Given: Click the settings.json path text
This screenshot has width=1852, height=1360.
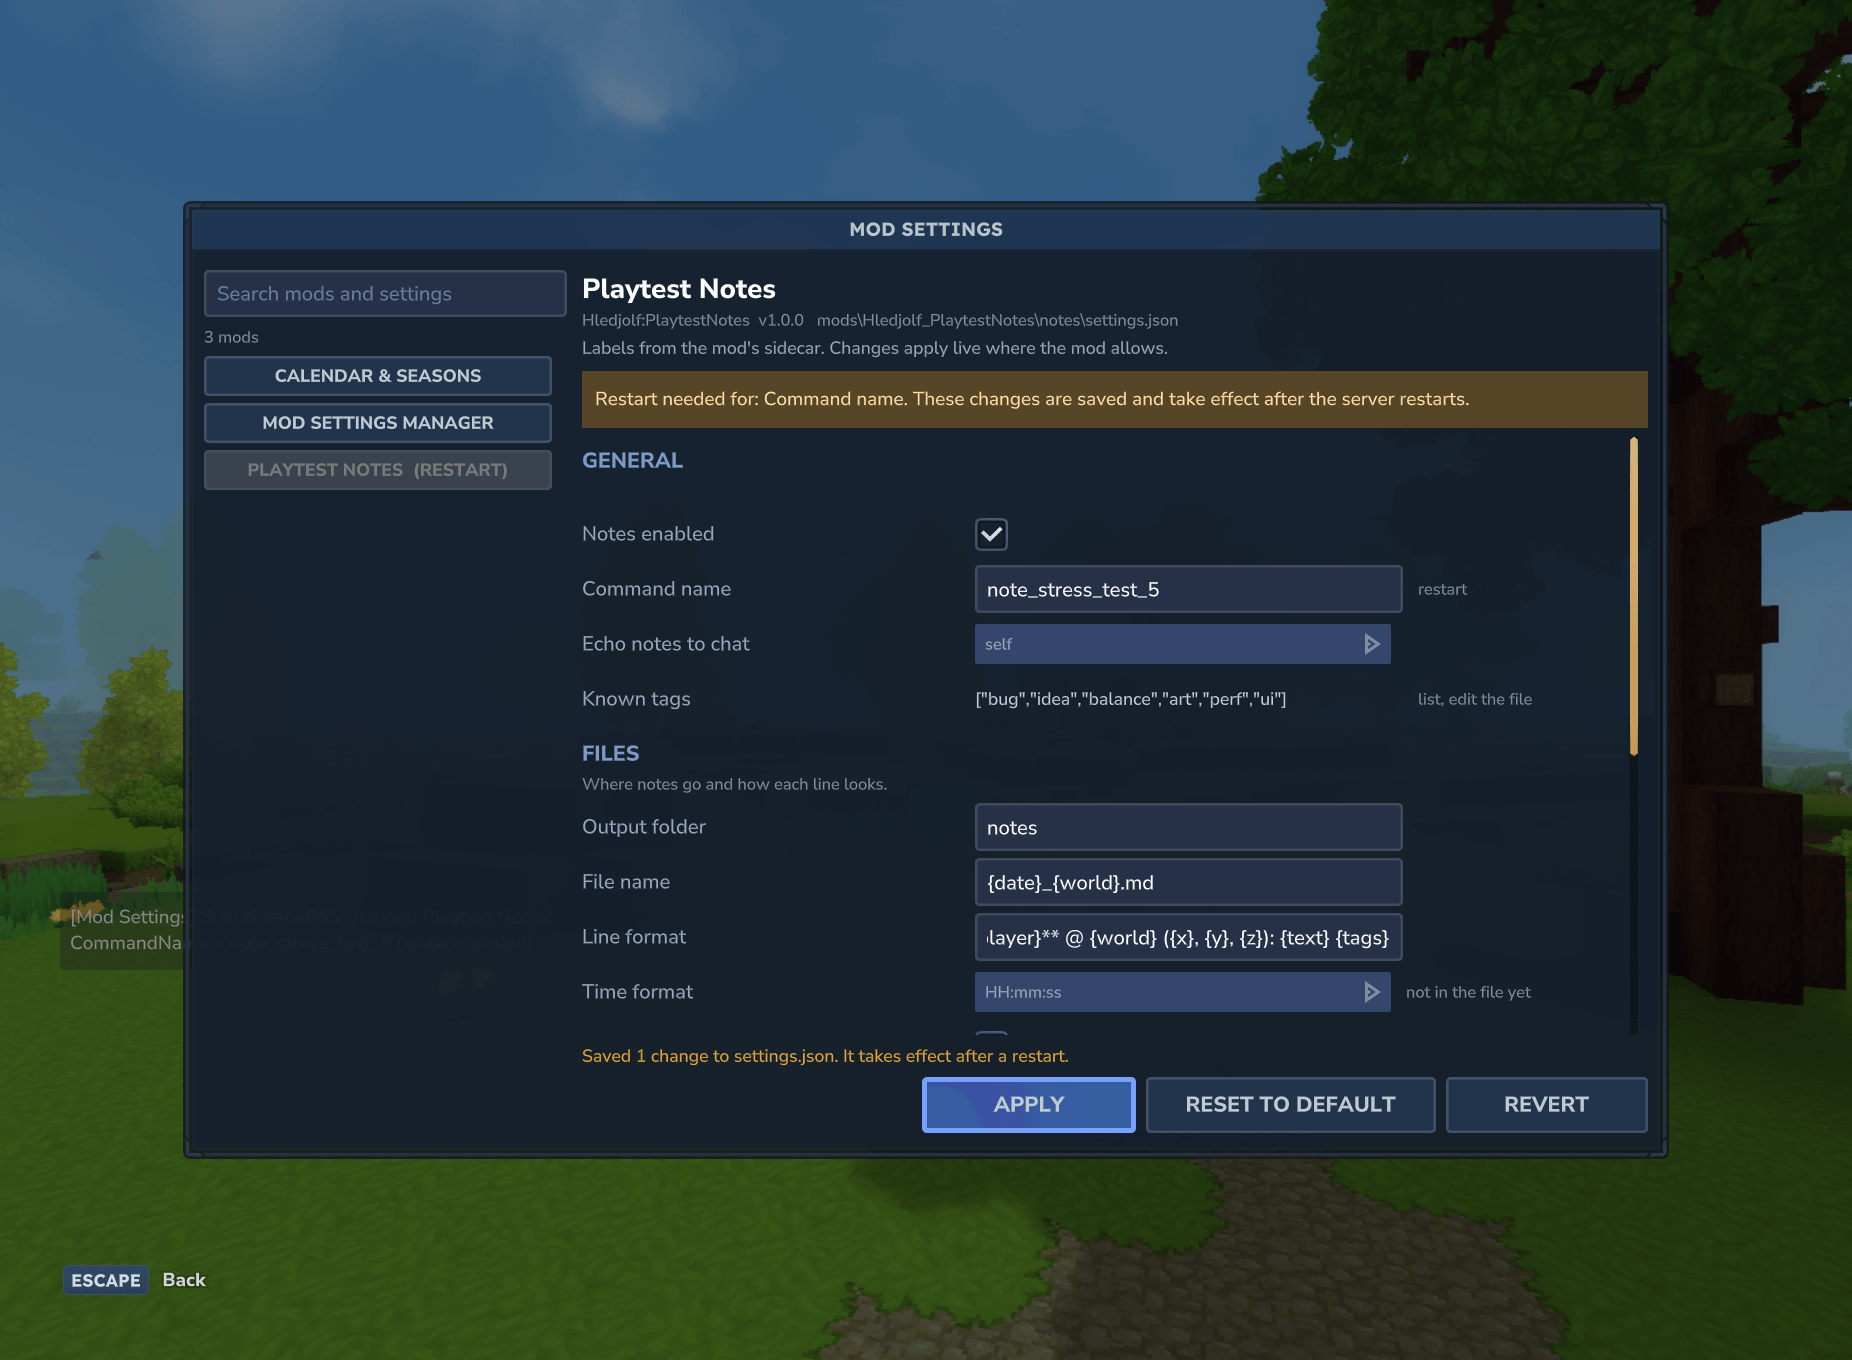Looking at the screenshot, I should pyautogui.click(x=997, y=320).
